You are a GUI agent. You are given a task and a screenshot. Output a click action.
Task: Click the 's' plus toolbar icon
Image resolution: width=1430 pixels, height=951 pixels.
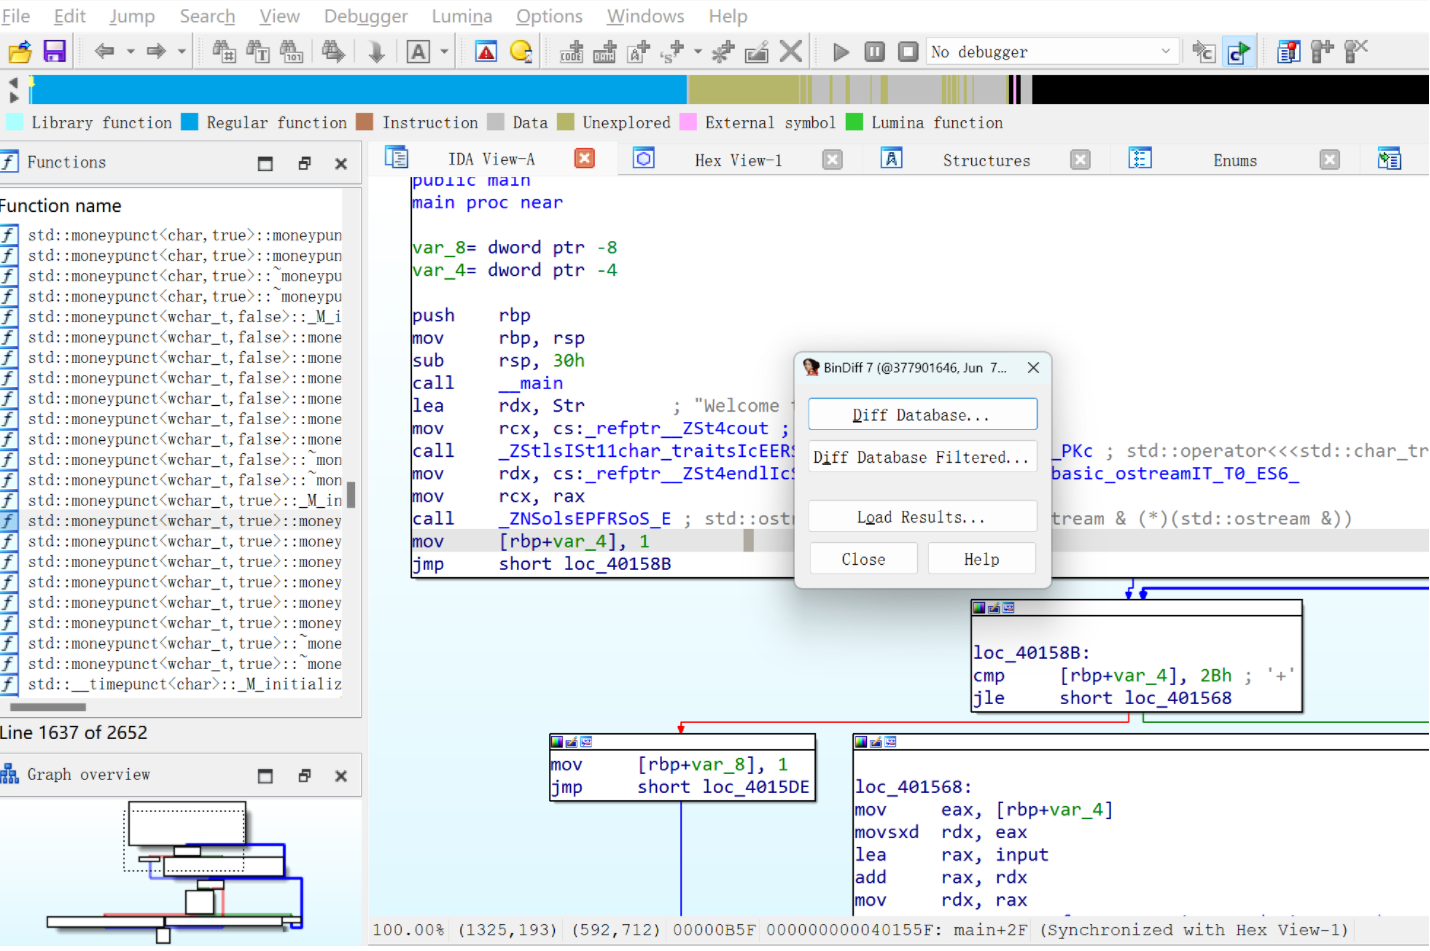pyautogui.click(x=672, y=51)
